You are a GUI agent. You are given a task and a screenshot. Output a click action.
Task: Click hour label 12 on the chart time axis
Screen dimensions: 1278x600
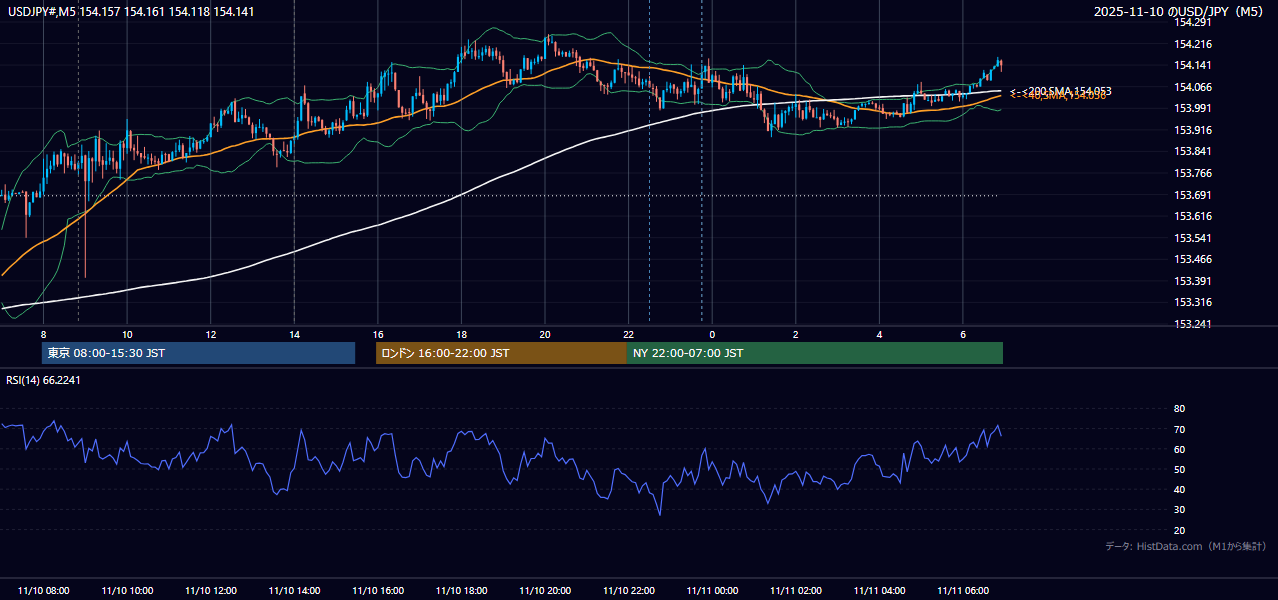(211, 334)
